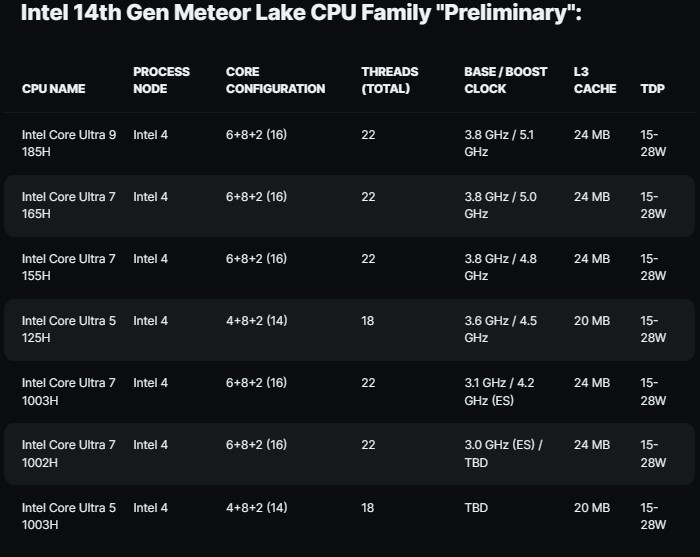Click the 3.6 GHz / 4.5 GHz clock value

[500, 329]
